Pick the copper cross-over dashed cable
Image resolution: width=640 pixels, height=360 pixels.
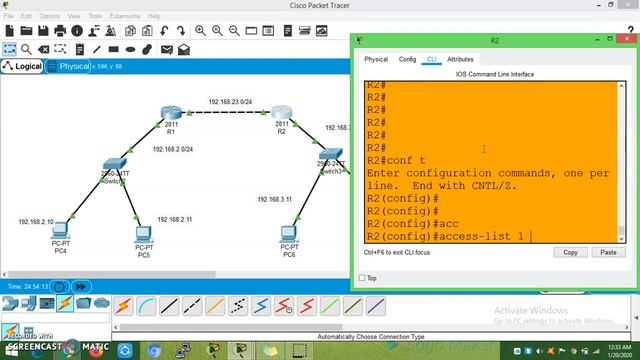point(192,306)
